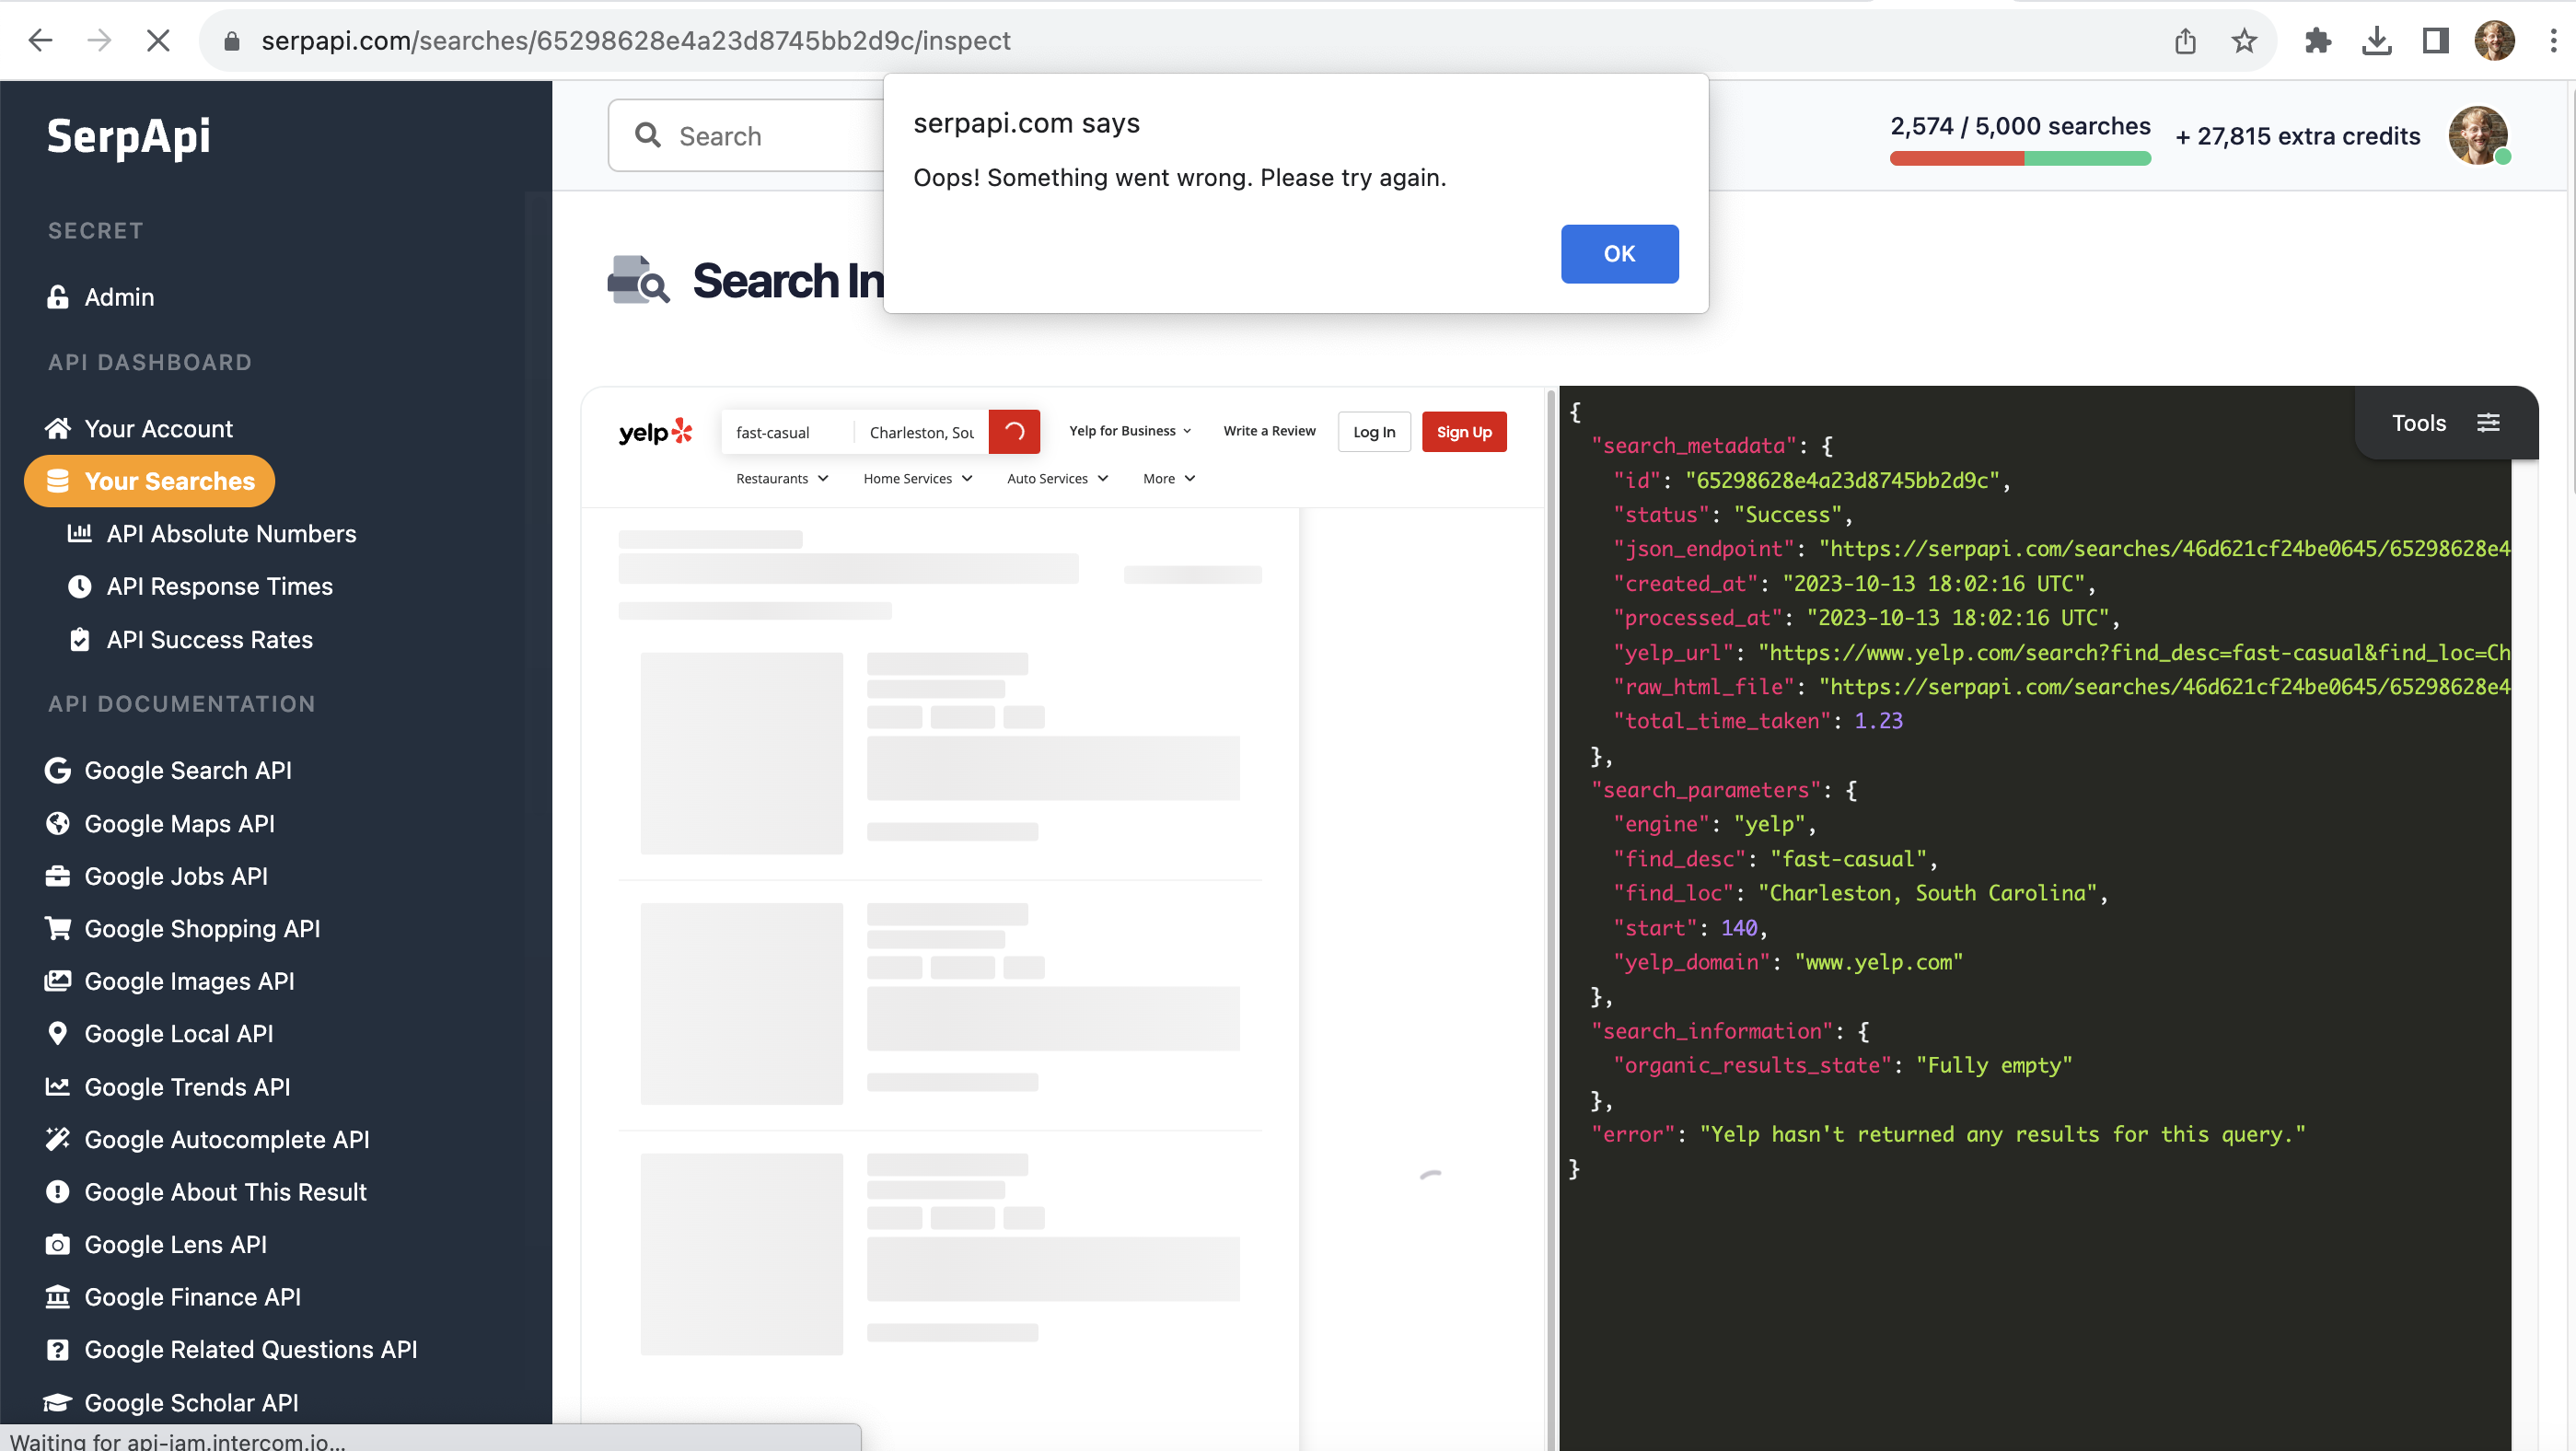Dismiss the alert with OK

(x=1619, y=254)
